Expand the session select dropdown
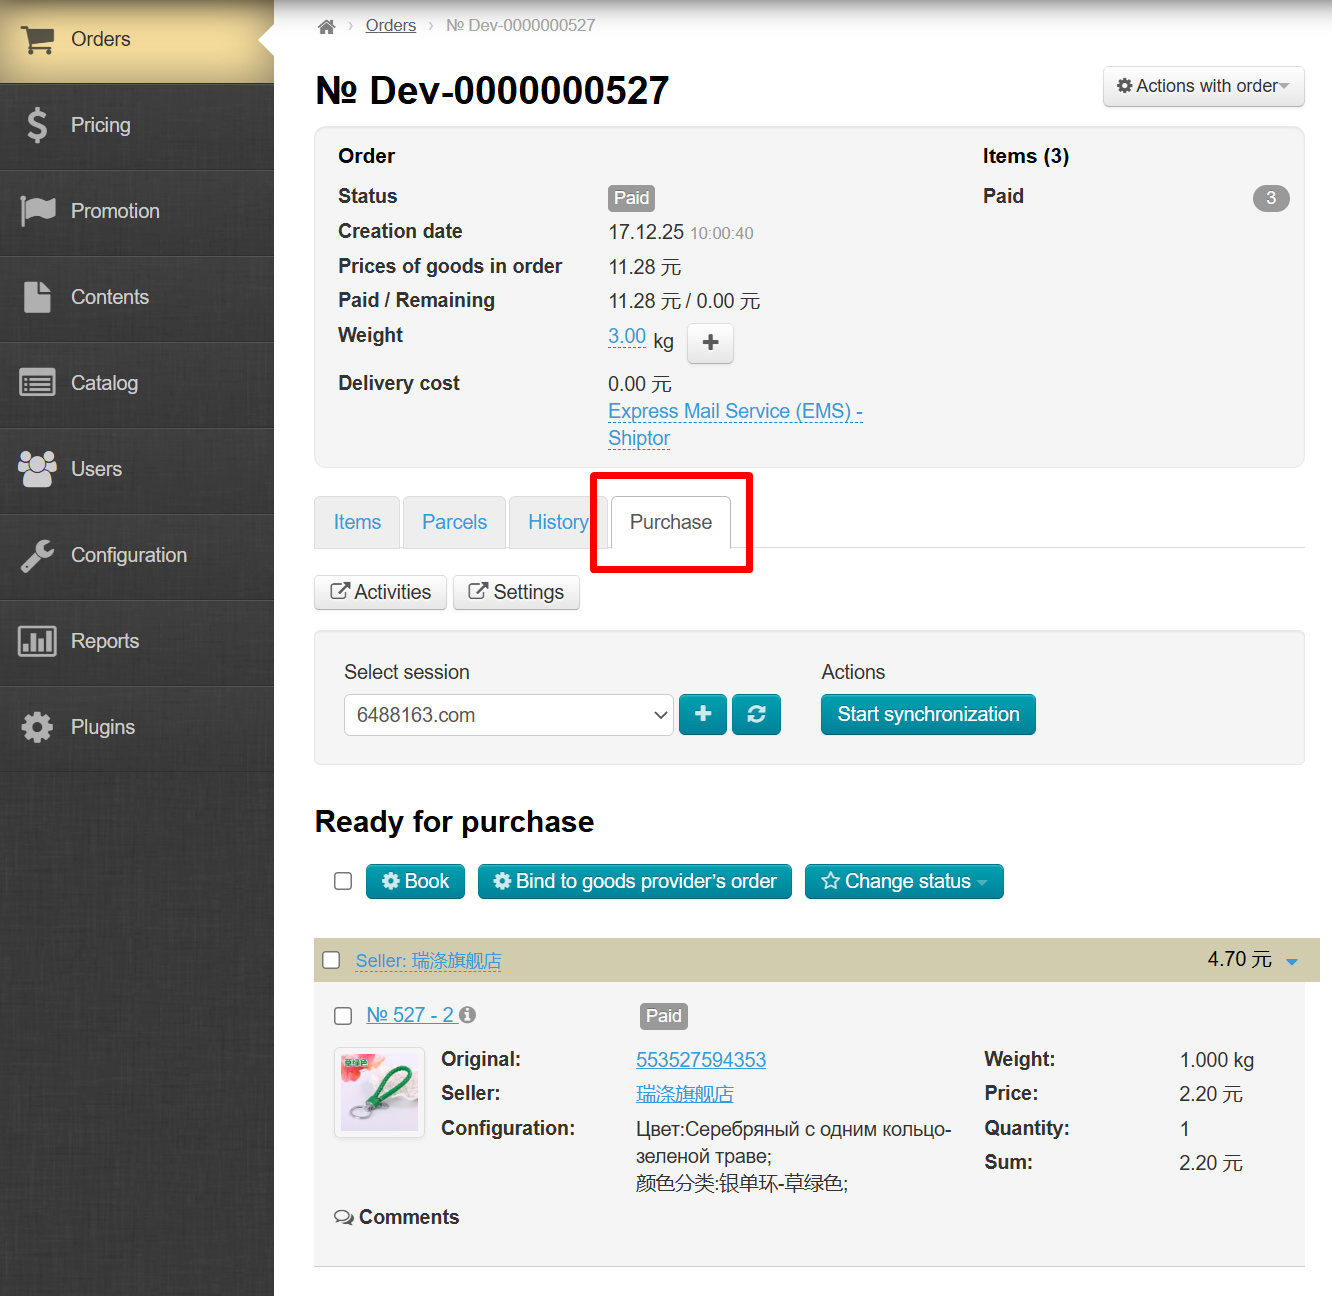This screenshot has width=1332, height=1296. click(x=508, y=715)
